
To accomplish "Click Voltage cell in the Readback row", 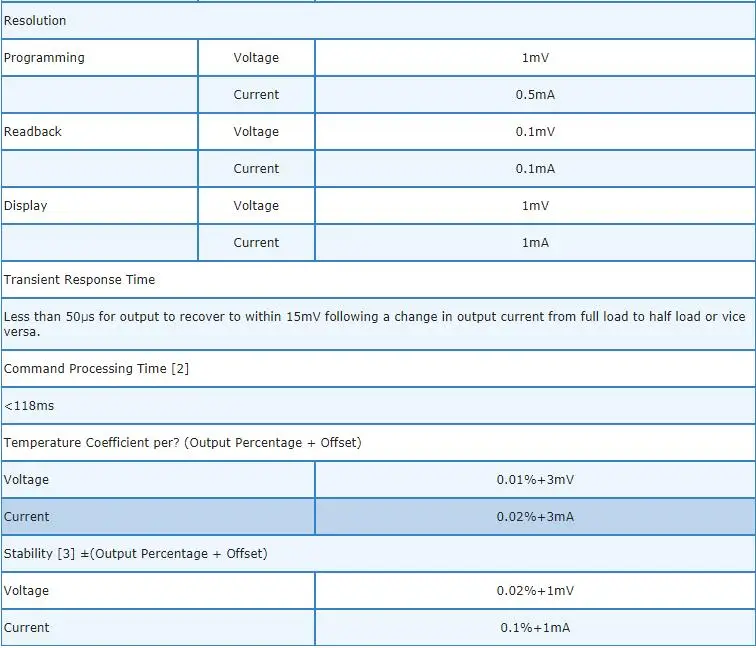I will pyautogui.click(x=256, y=132).
